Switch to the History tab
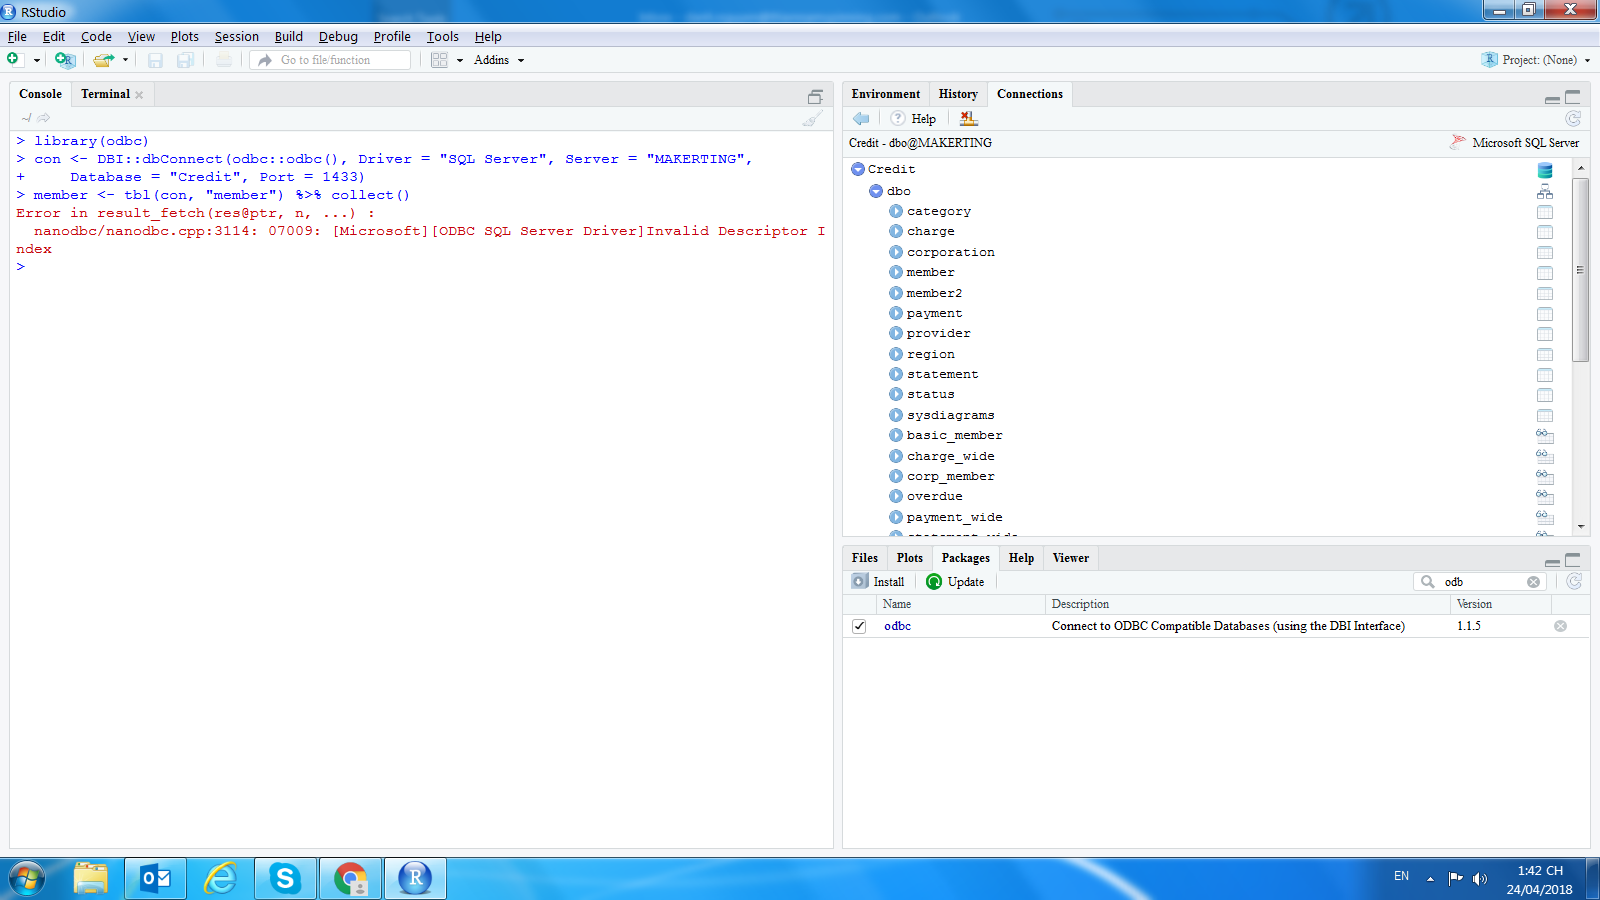Screen dimensions: 1600x900 click(x=957, y=93)
